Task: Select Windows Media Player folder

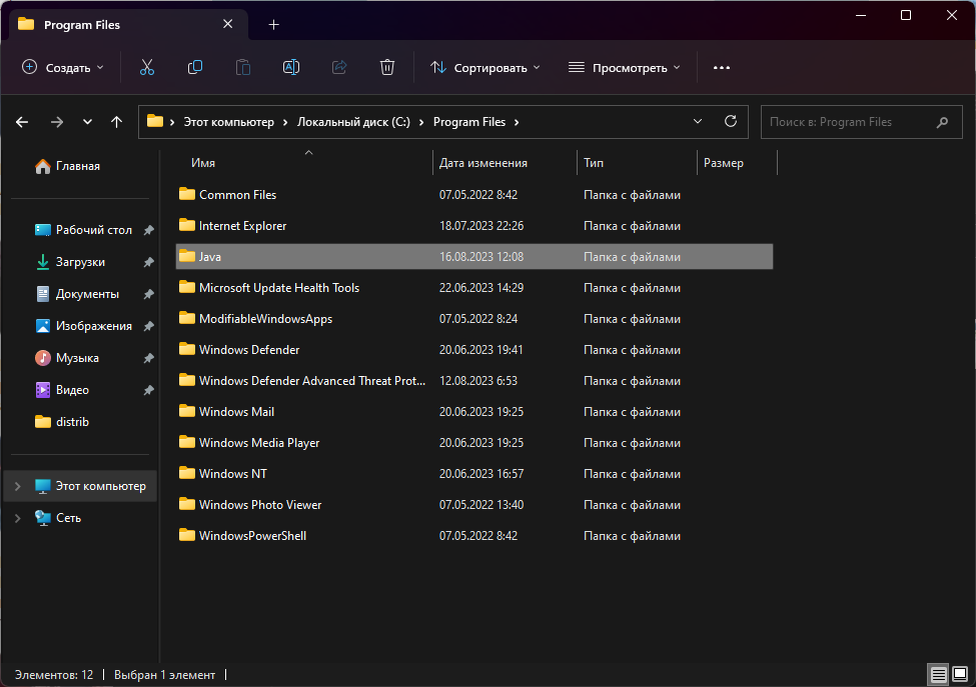Action: (x=474, y=442)
